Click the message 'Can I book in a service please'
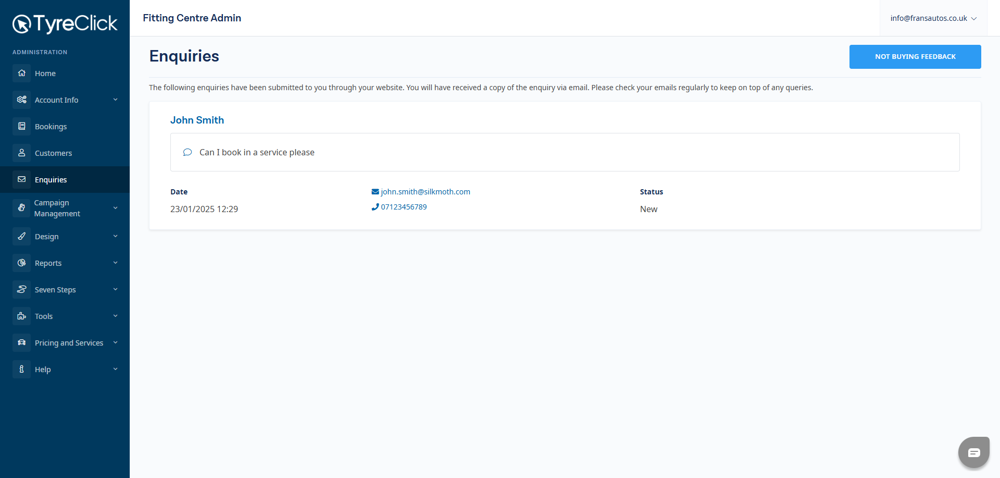 pyautogui.click(x=257, y=152)
